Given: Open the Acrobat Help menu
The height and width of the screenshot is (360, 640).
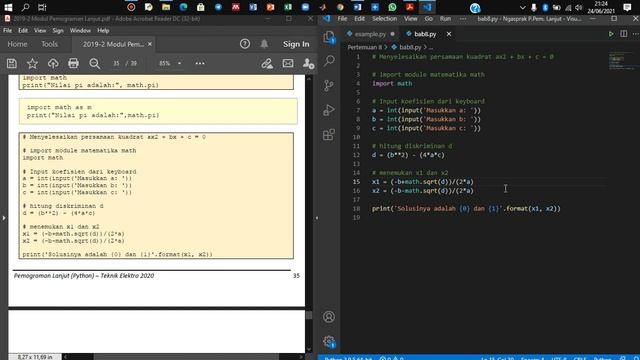Looking at the screenshot, I should [x=103, y=31].
